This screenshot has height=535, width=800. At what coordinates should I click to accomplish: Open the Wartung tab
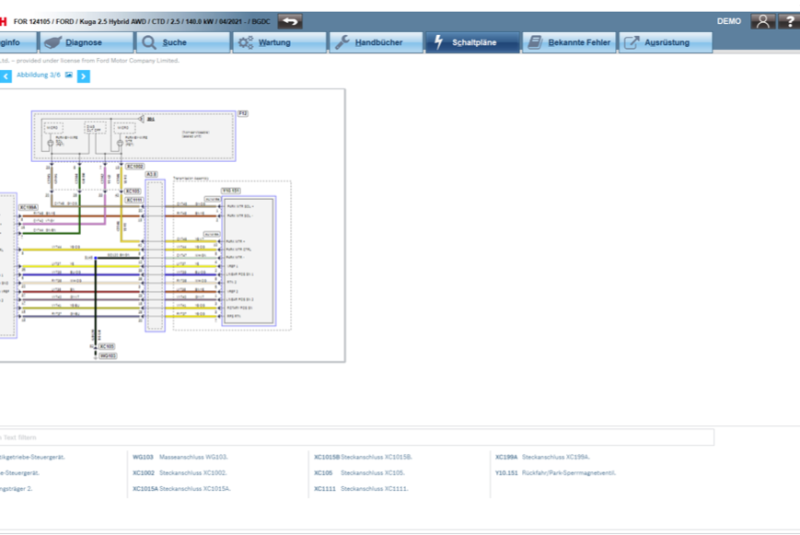279,42
